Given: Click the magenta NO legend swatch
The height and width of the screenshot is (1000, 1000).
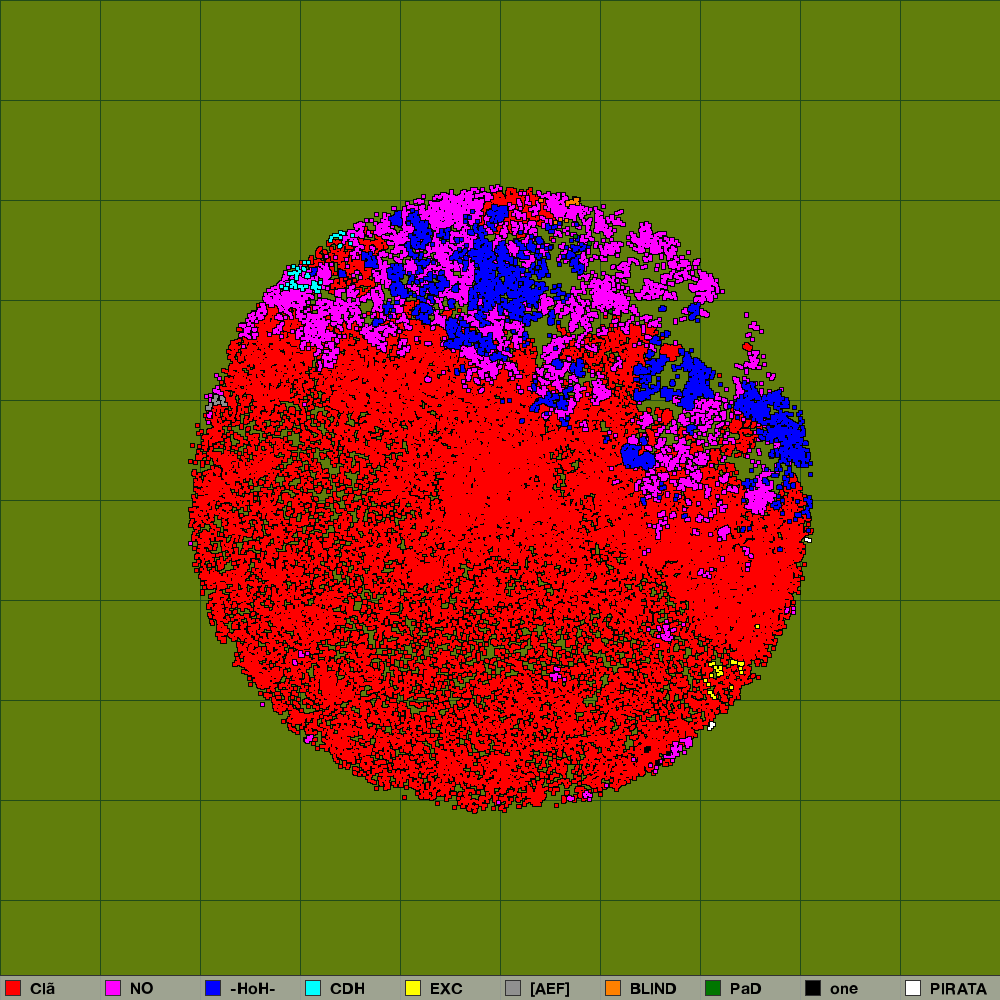Looking at the screenshot, I should [x=113, y=988].
